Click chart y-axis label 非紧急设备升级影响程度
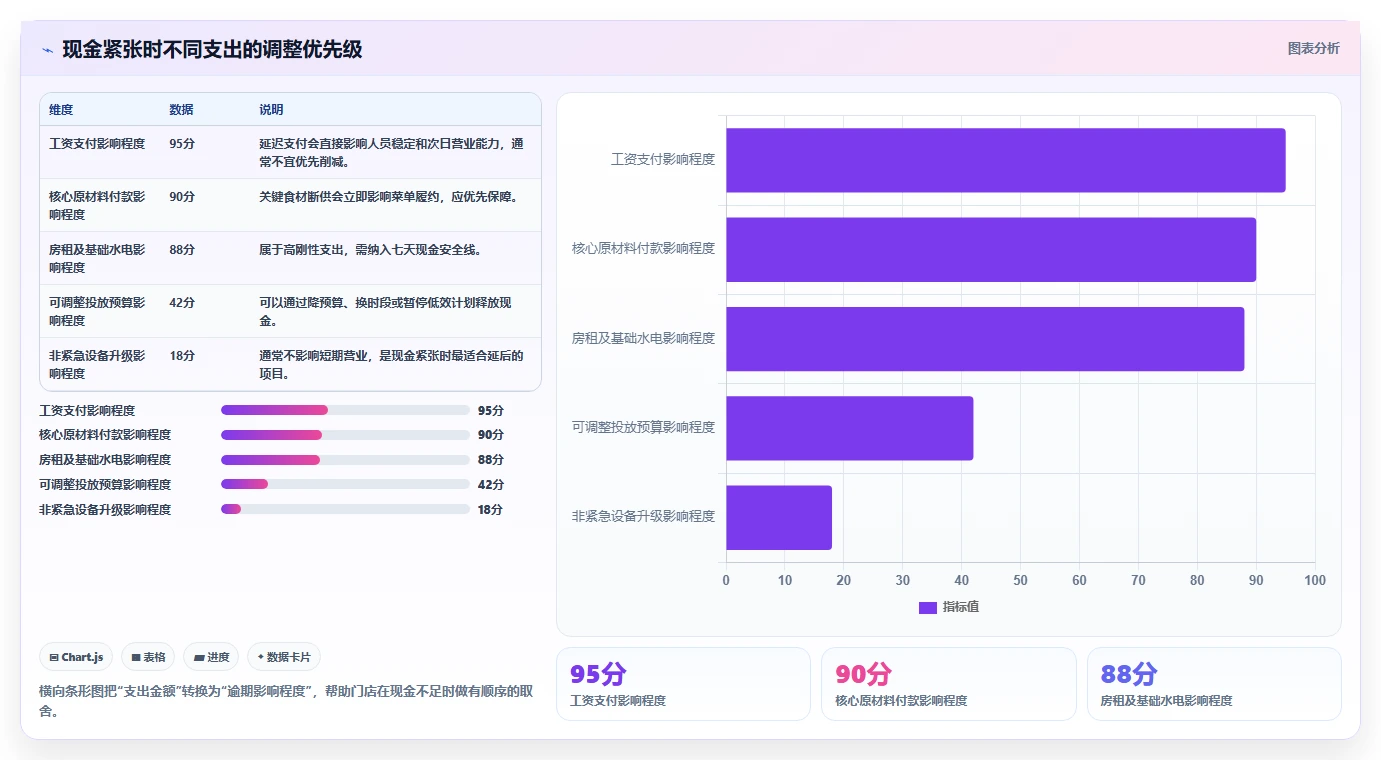The image size is (1381, 760). tap(643, 517)
